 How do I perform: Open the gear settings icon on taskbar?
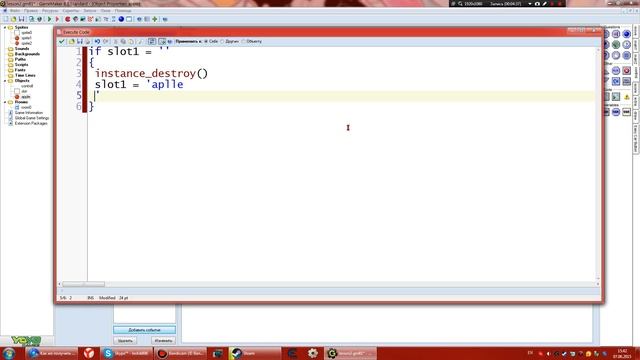point(313,353)
